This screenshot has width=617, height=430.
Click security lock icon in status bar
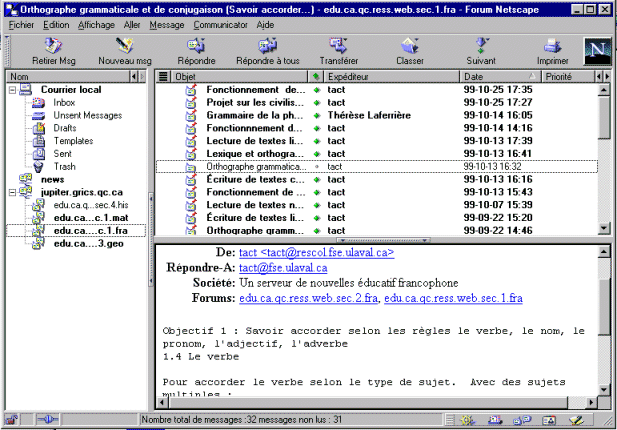pyautogui.click(x=11, y=420)
